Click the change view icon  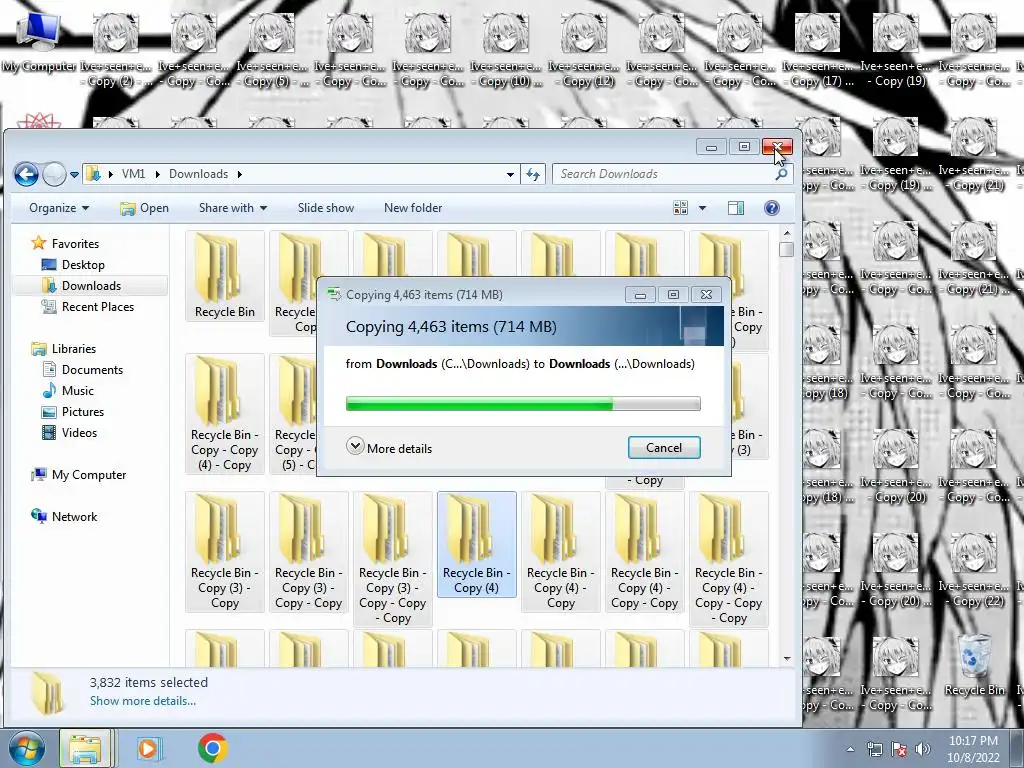pos(680,208)
